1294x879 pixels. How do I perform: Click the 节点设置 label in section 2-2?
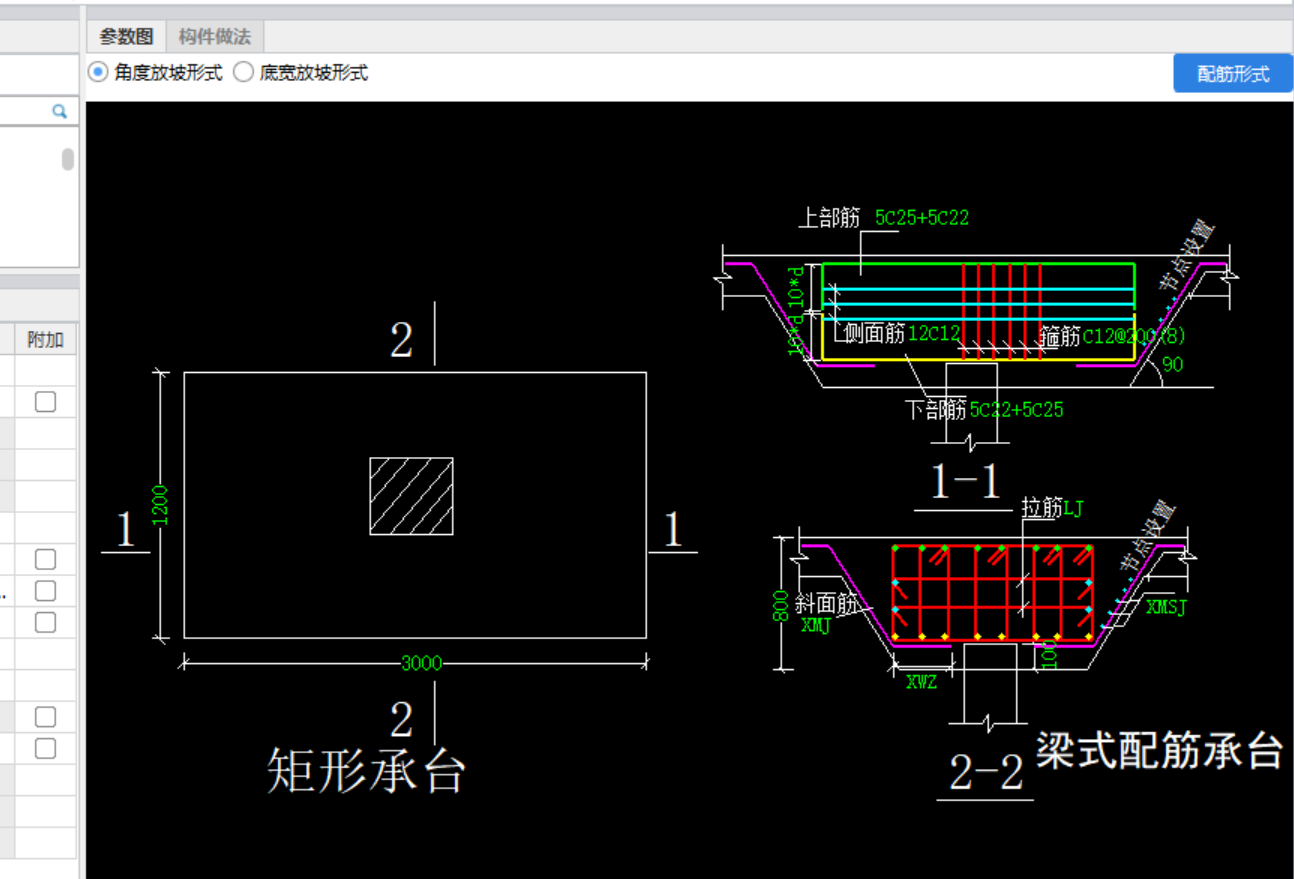point(1147,536)
